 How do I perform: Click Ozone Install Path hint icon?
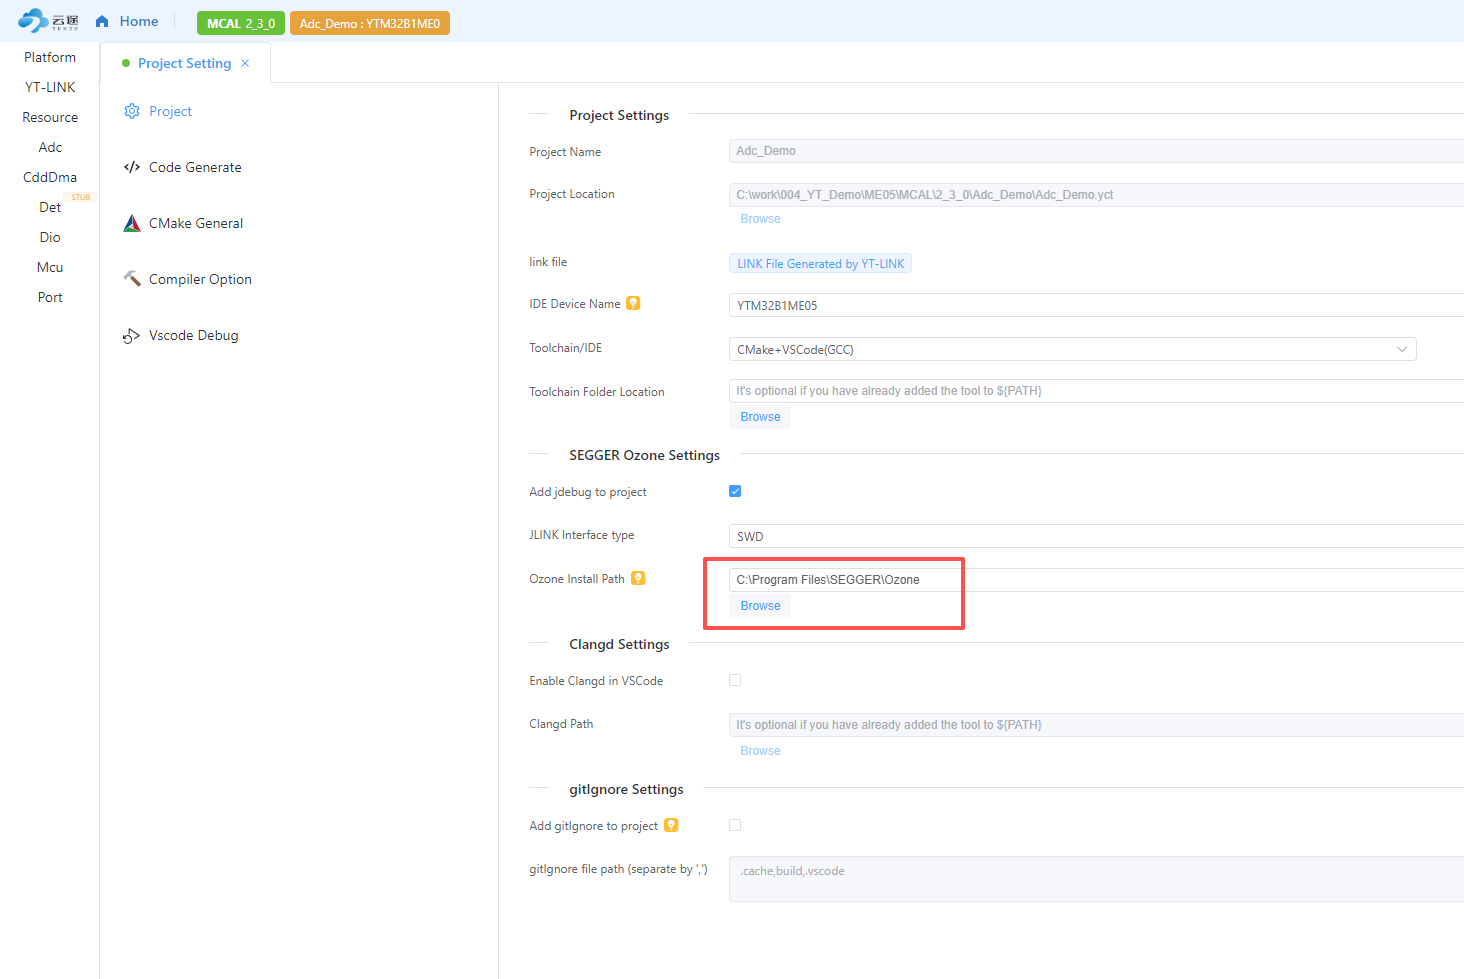coord(638,578)
